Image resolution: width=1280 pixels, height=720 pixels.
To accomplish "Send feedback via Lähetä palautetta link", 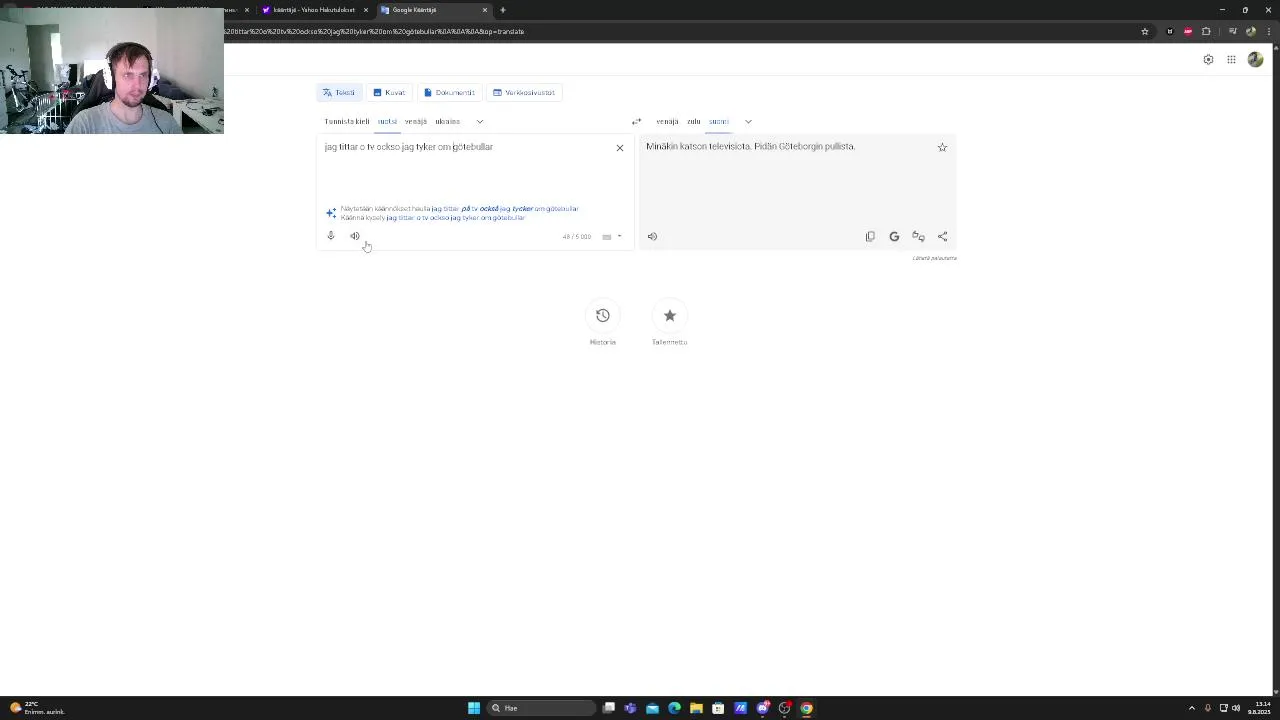I will [x=934, y=258].
